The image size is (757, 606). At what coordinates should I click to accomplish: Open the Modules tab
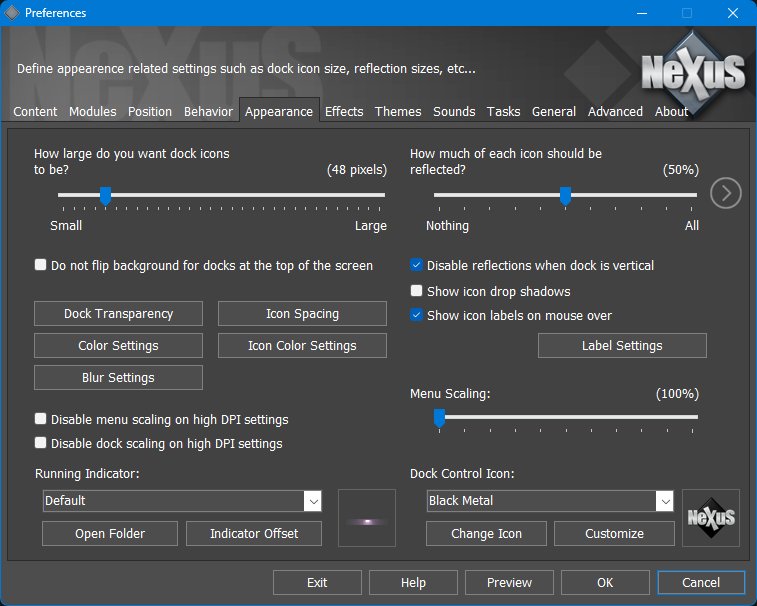click(93, 112)
